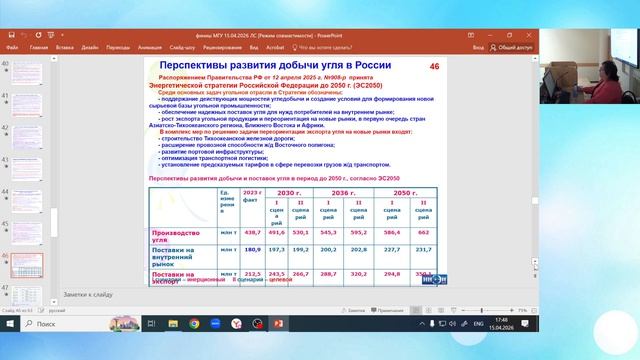Click the Undo arrow in quick access toolbar
This screenshot has width=640, height=360.
(x=24, y=35)
